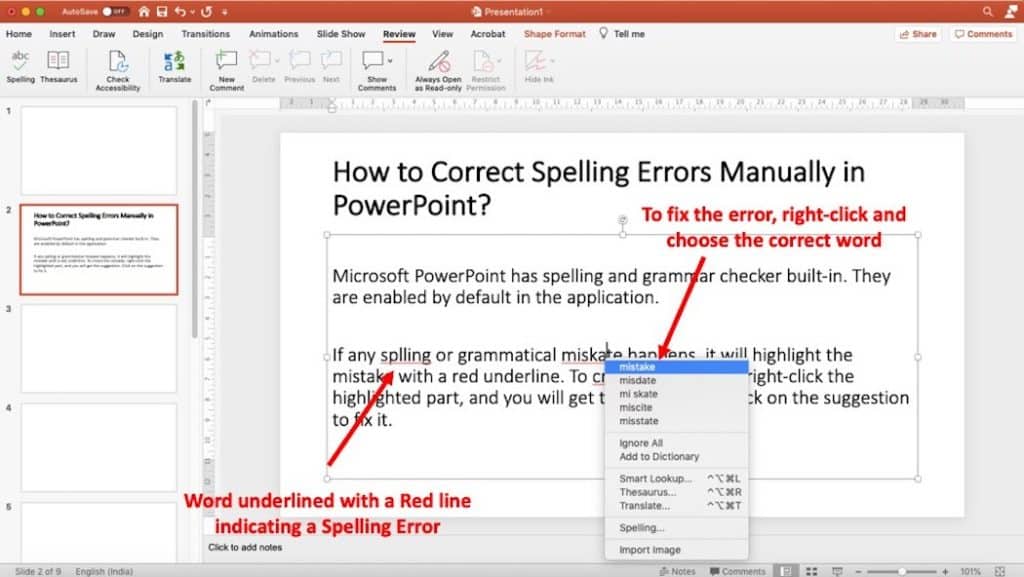
Task: Switch to the Animations tab
Action: click(273, 33)
